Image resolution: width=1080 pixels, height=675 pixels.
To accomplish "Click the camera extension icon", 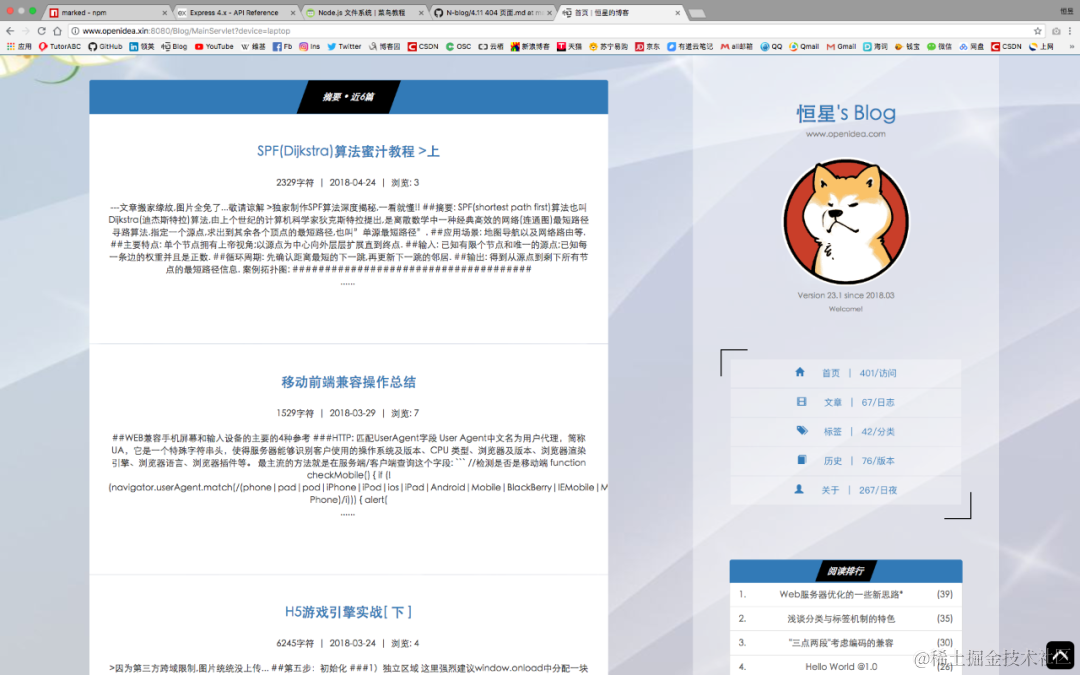I will tap(1056, 31).
